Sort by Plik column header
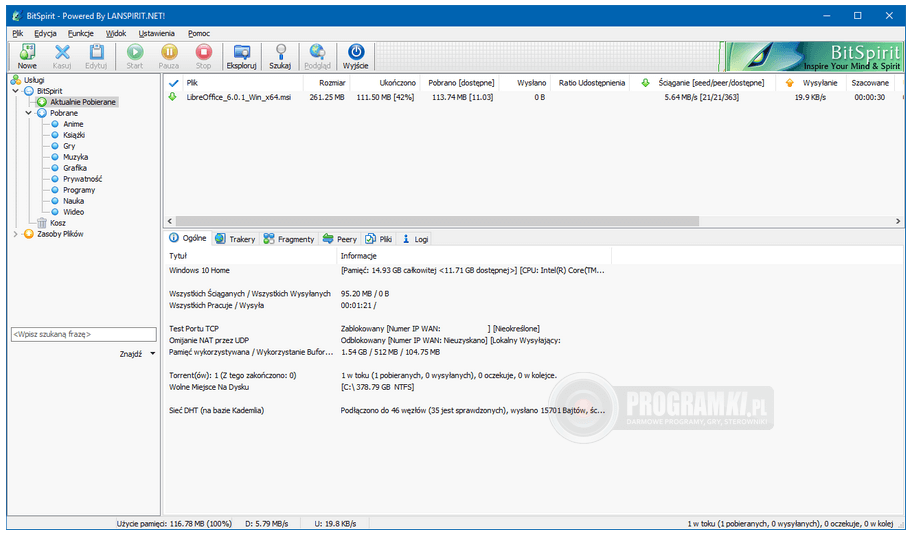The width and height of the screenshot is (917, 539). point(242,83)
